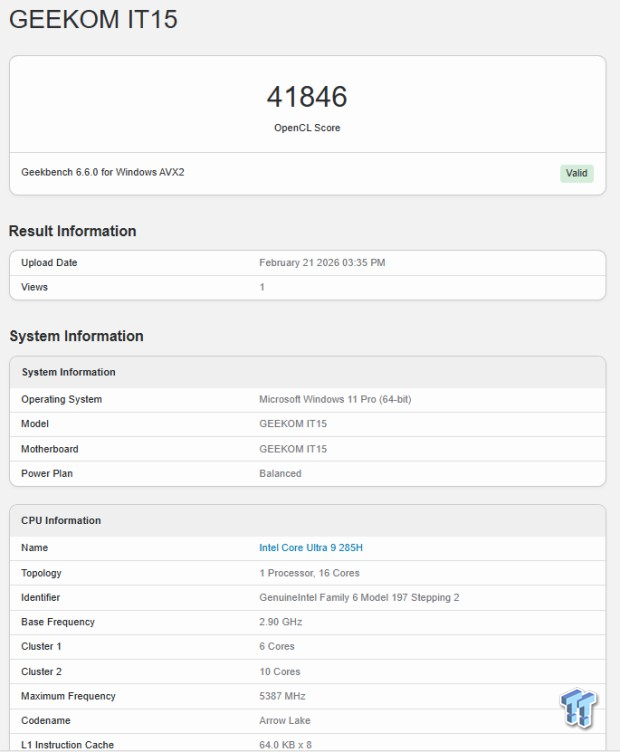
Task: Click the large System Information heading
Action: coord(76,336)
